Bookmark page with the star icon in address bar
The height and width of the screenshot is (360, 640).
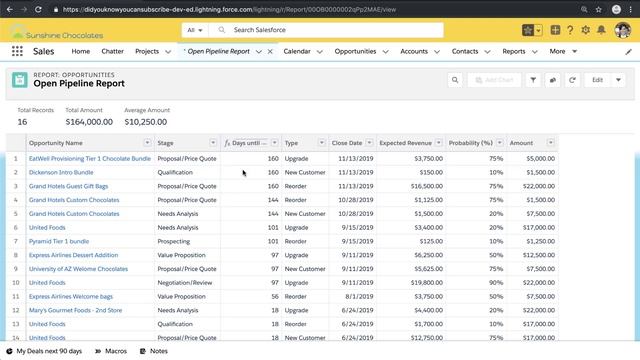(599, 9)
